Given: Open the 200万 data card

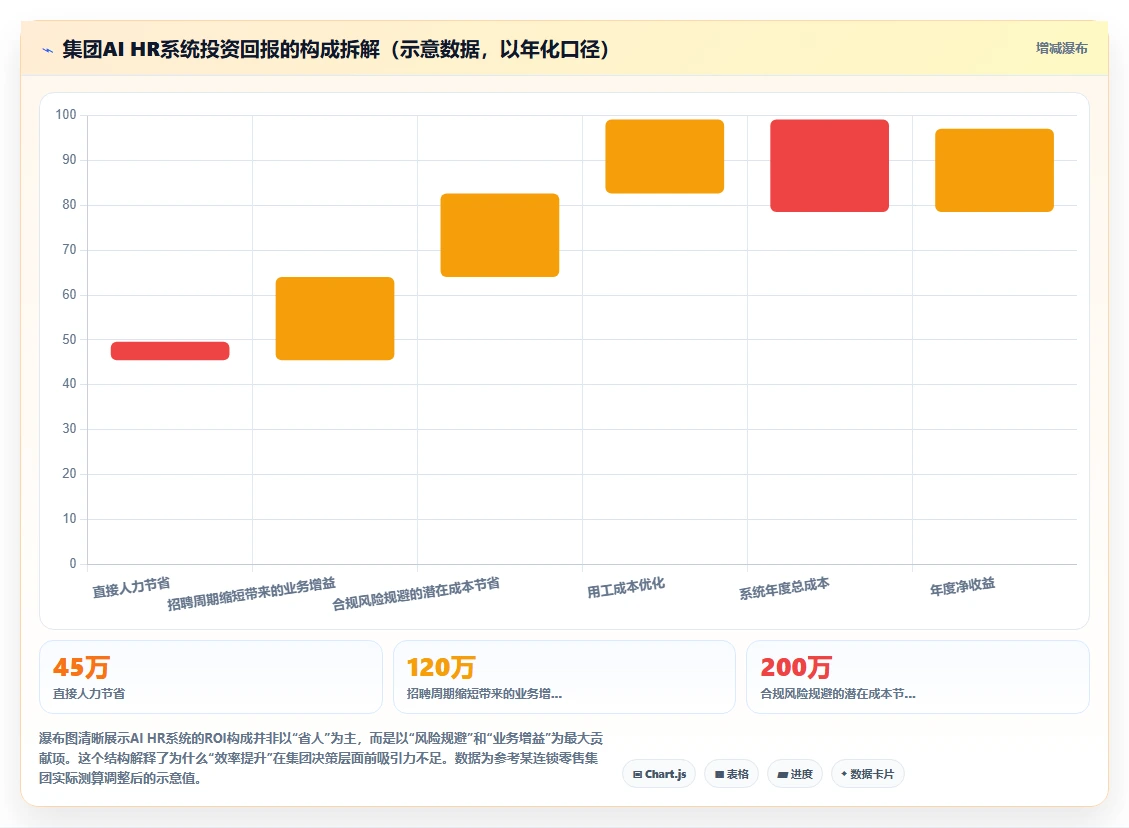Looking at the screenshot, I should click(918, 677).
